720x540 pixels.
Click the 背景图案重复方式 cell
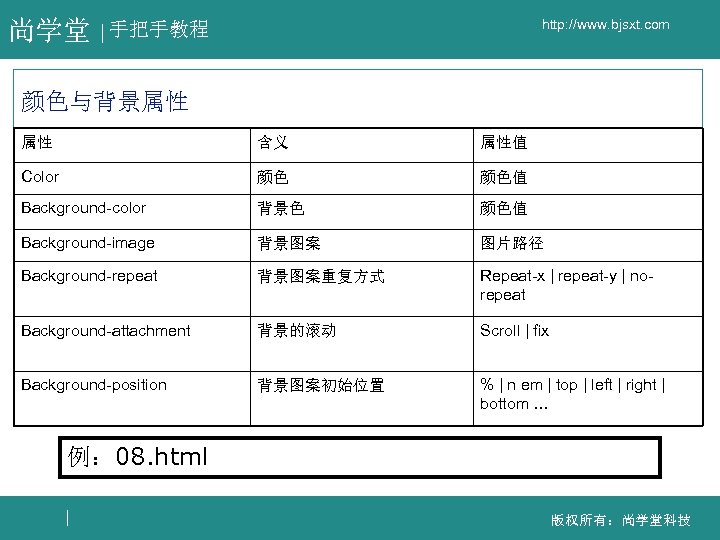(x=362, y=289)
